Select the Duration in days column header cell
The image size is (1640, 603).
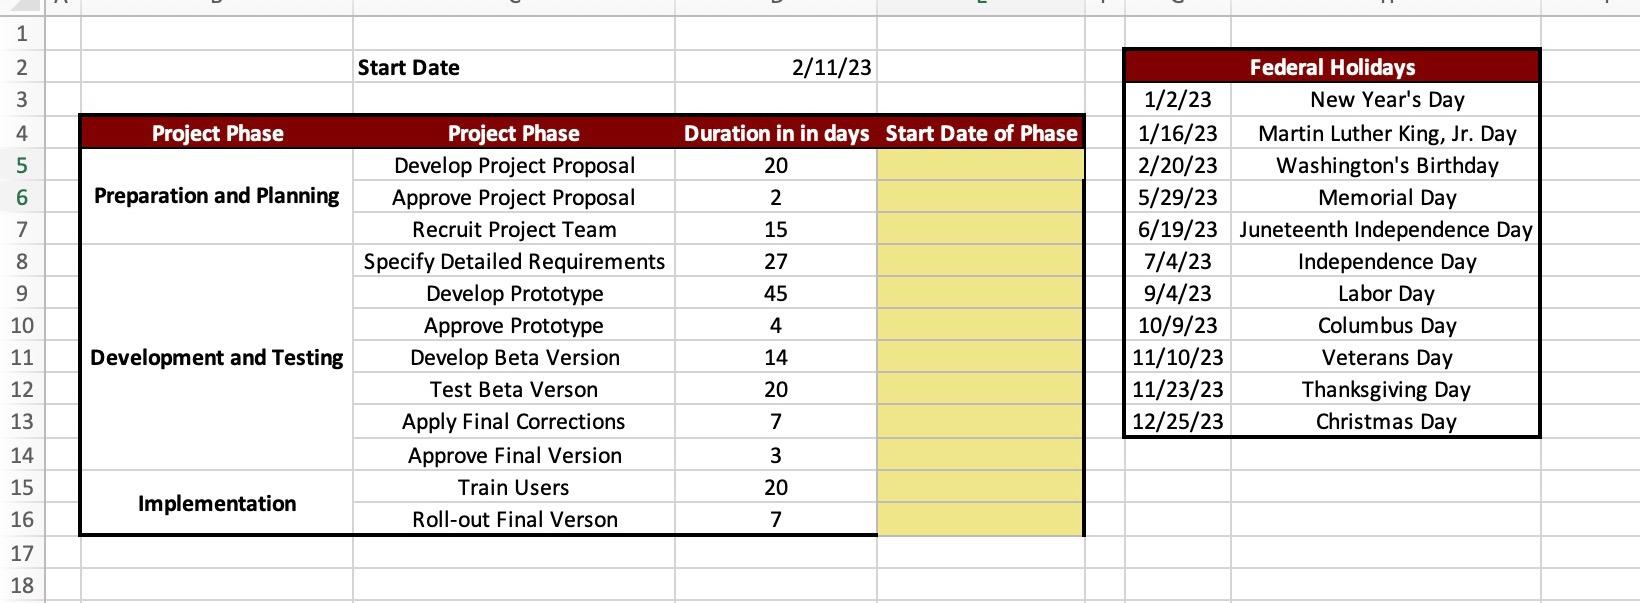[x=777, y=132]
